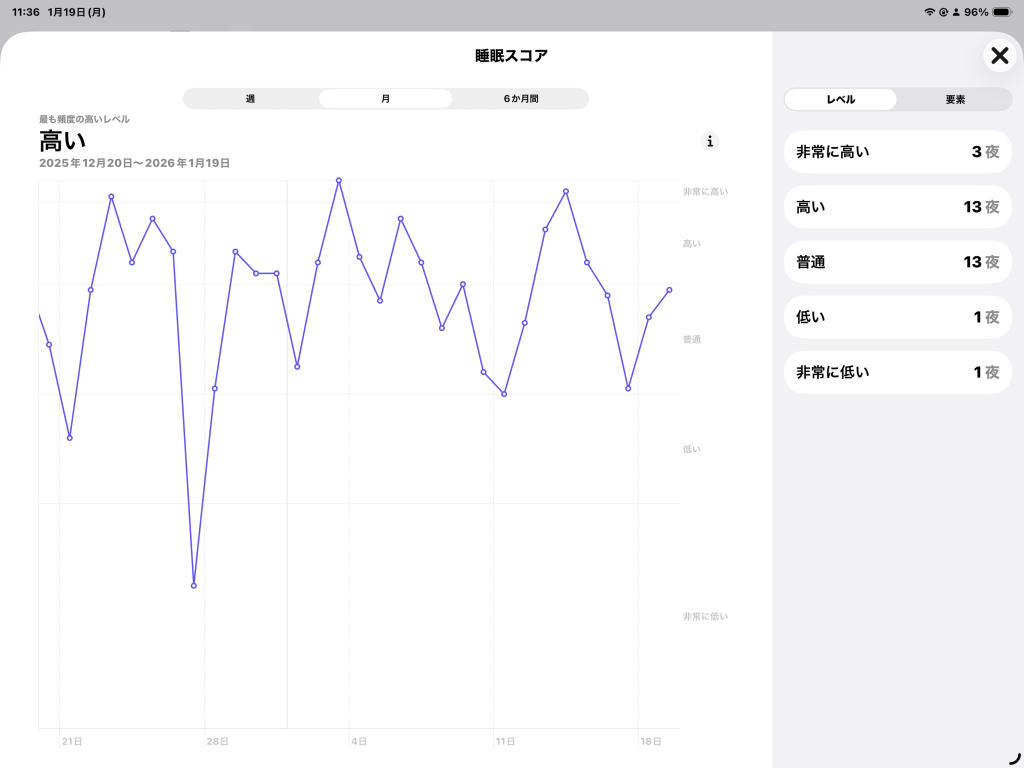This screenshot has width=1024, height=768.
Task: Open the 非常に高い 3夜 row
Action: pos(897,152)
